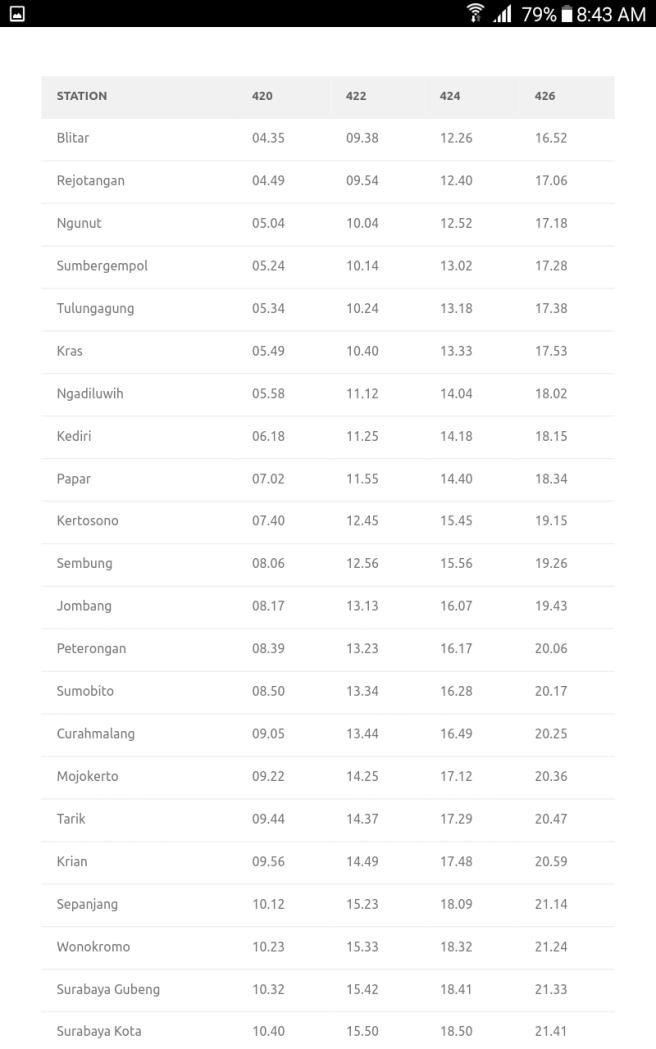
Task: Tap the Surabaya Gubeng station name
Action: coord(108,989)
